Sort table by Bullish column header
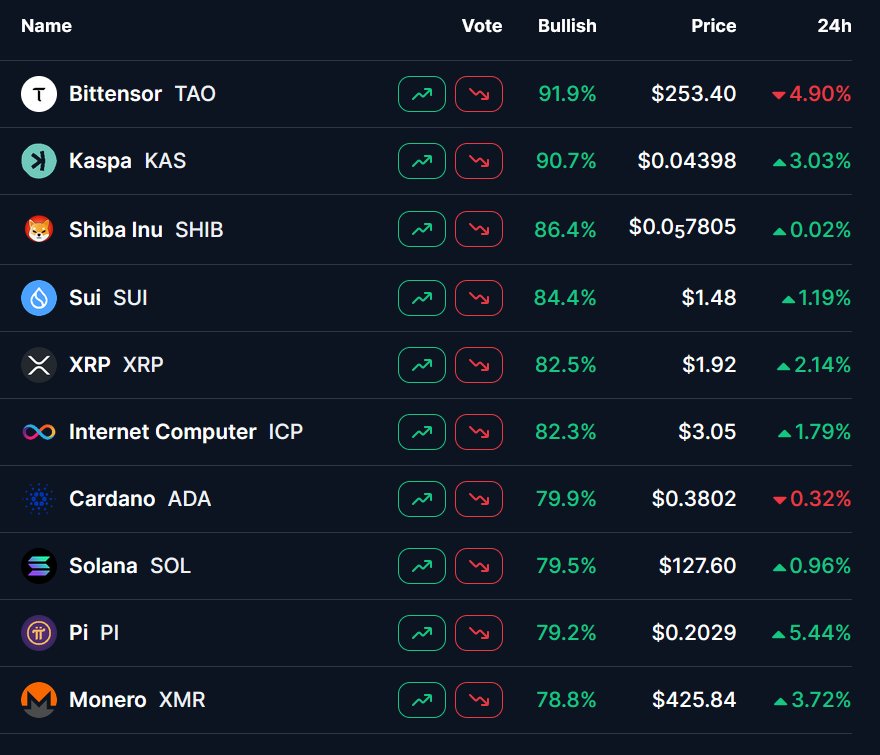The height and width of the screenshot is (755, 880). [567, 26]
